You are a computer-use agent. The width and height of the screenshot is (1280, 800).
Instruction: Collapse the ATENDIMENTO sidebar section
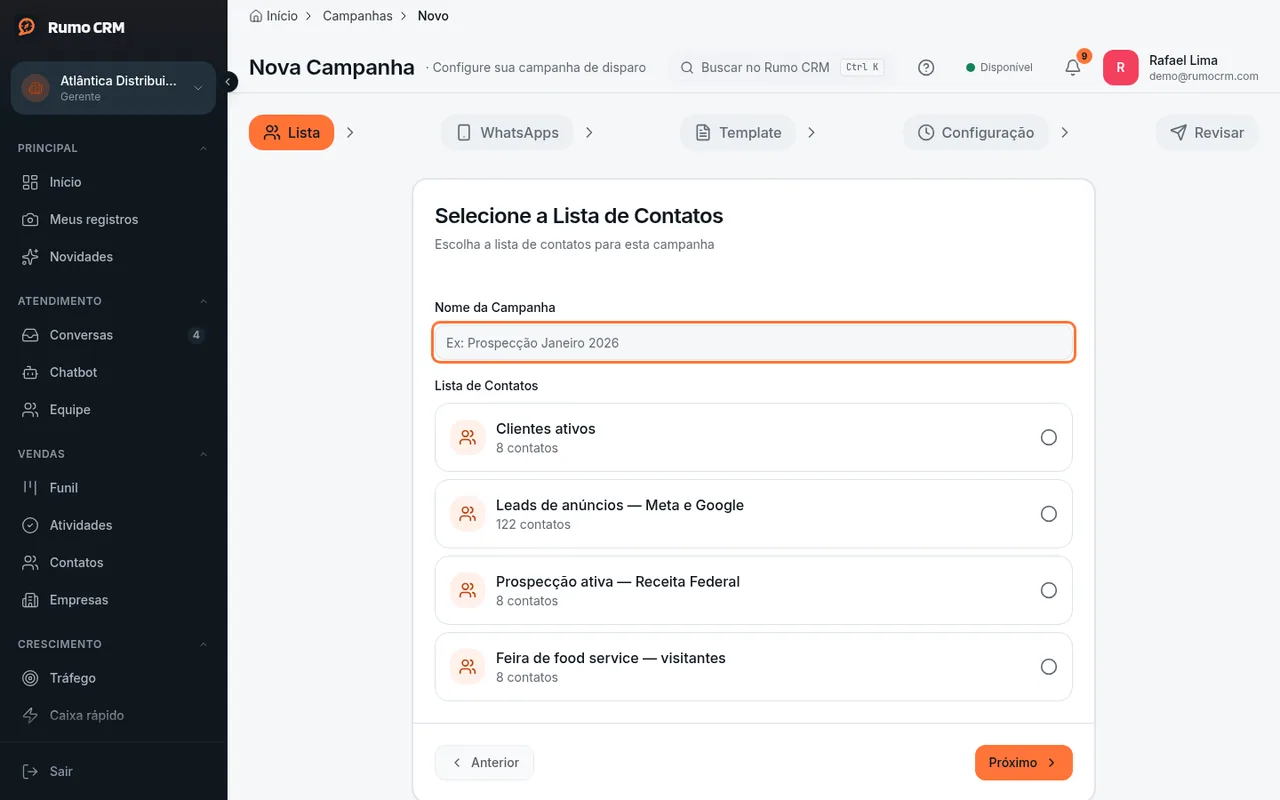click(x=204, y=301)
